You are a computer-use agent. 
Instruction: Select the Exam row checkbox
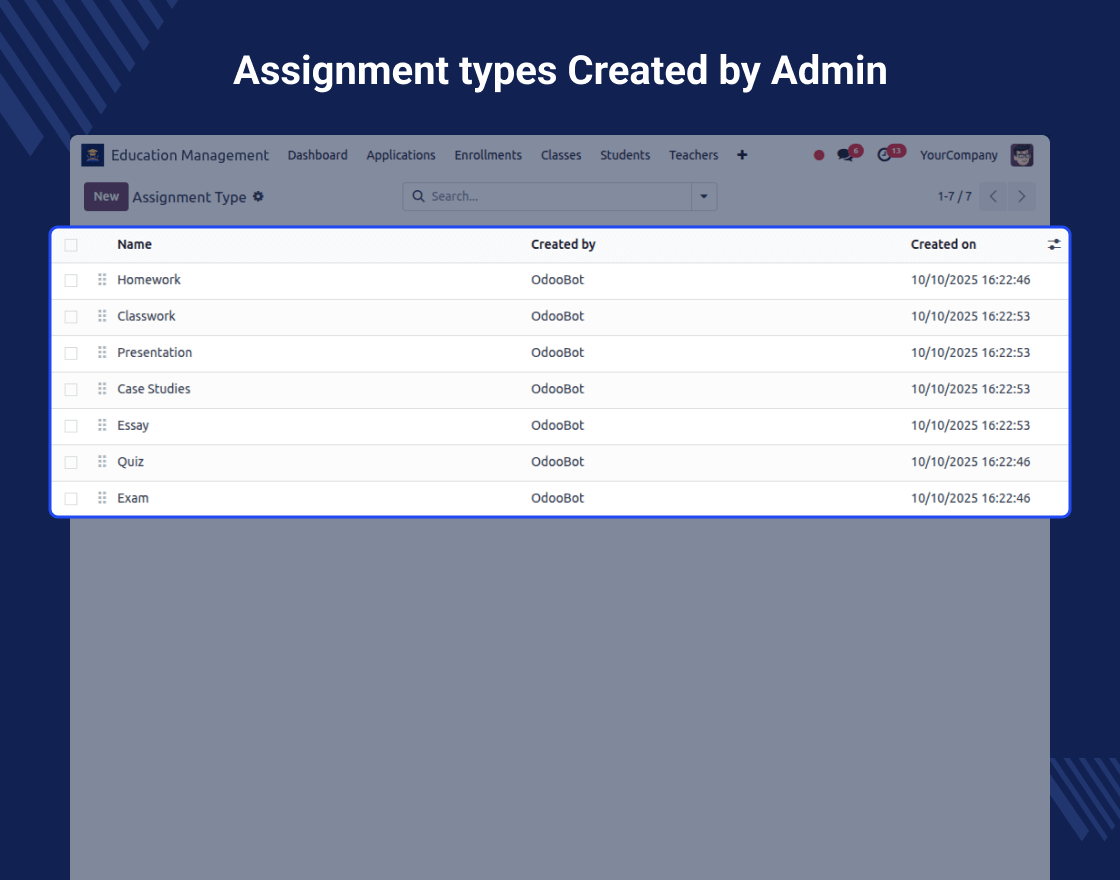[71, 499]
